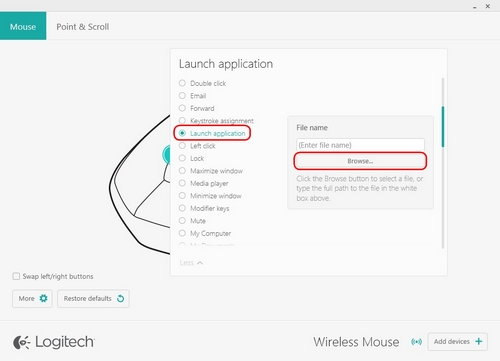This screenshot has height=361, width=500.
Task: Choose the Maximize window option
Action: 182,171
